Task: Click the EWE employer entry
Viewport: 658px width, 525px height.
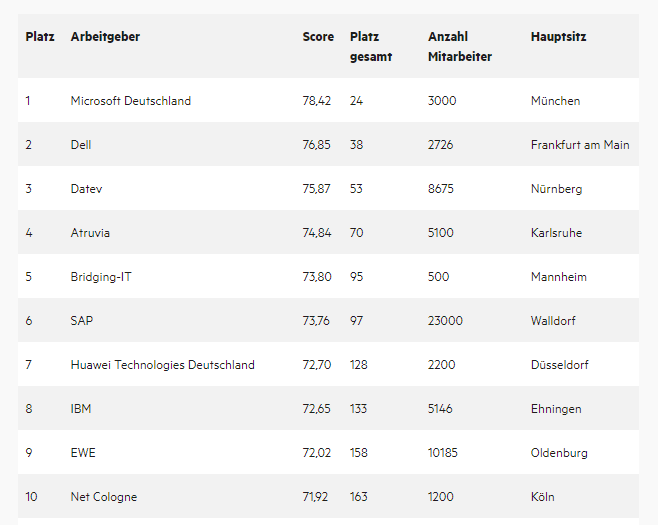Action: coord(83,453)
